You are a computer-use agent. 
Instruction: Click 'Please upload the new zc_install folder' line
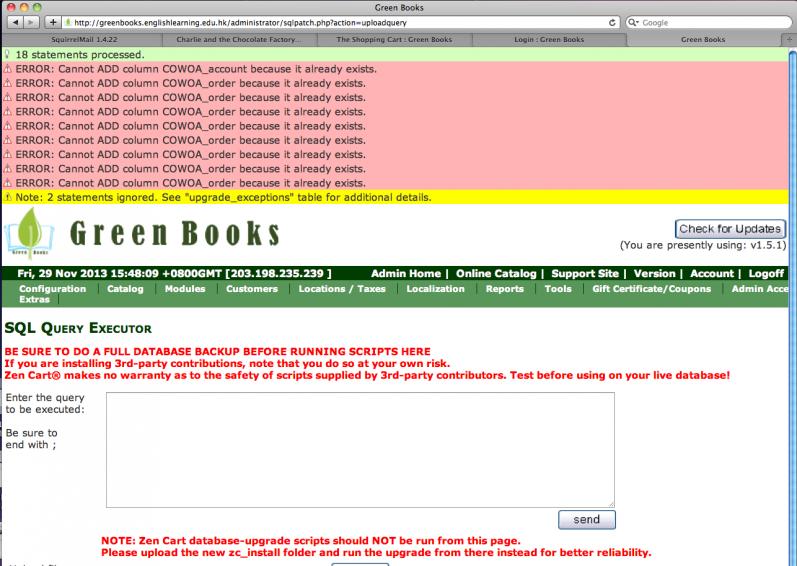[376, 552]
